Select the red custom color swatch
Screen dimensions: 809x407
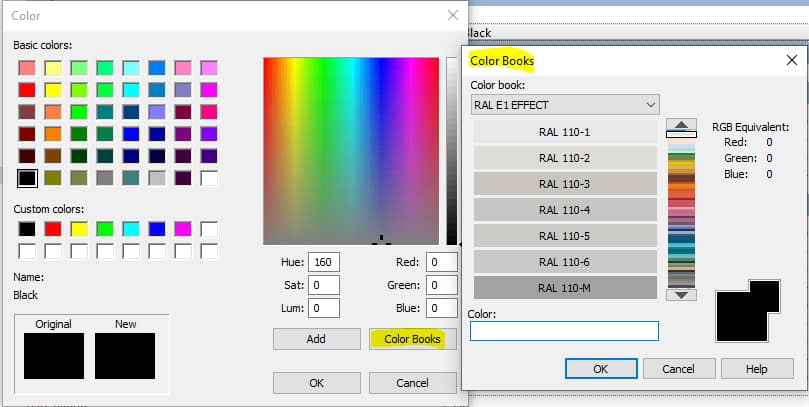point(53,229)
